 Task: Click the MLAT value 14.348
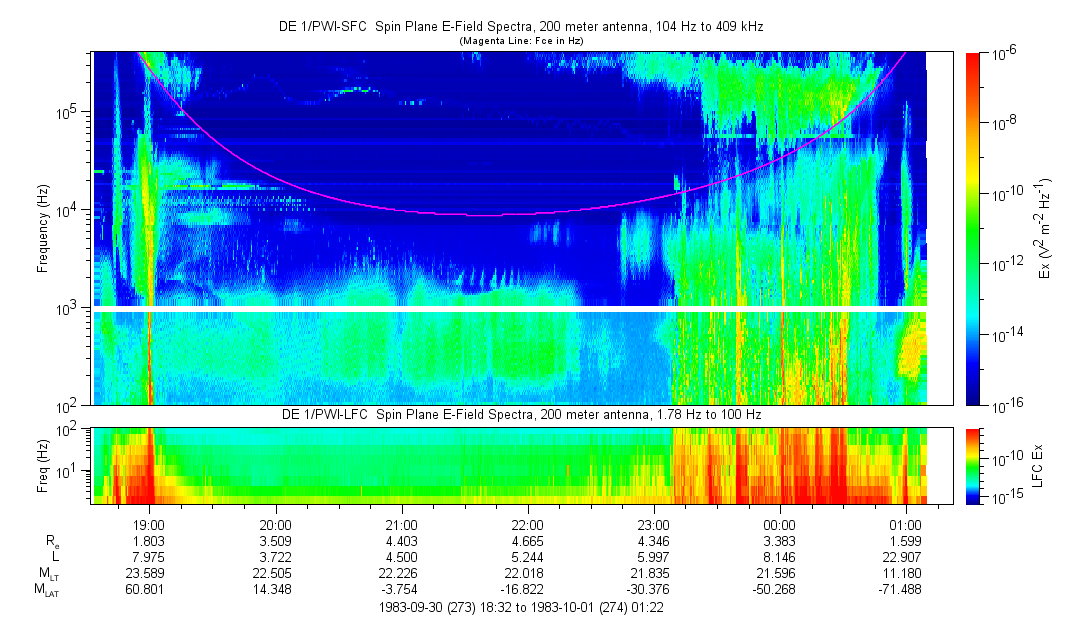coord(272,590)
